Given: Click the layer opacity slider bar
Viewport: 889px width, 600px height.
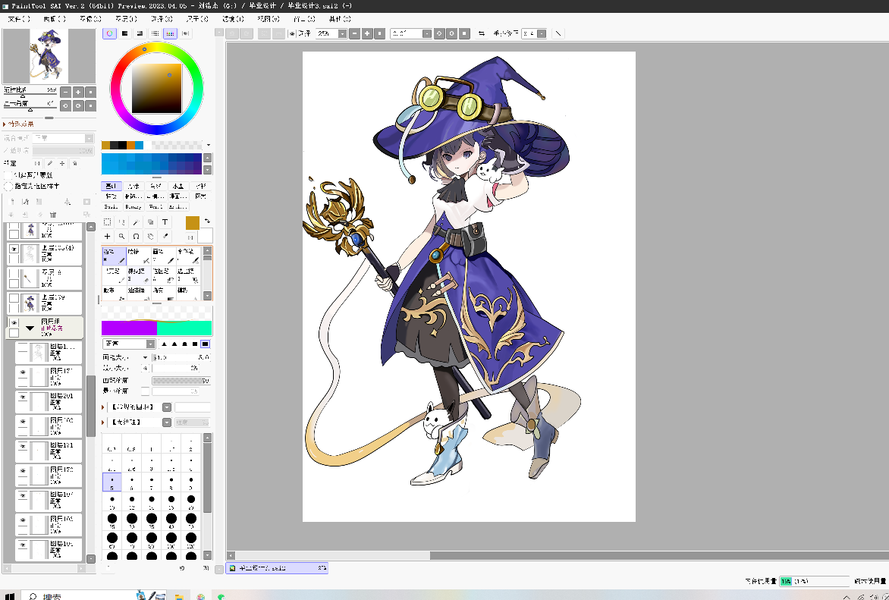Looking at the screenshot, I should [x=62, y=150].
